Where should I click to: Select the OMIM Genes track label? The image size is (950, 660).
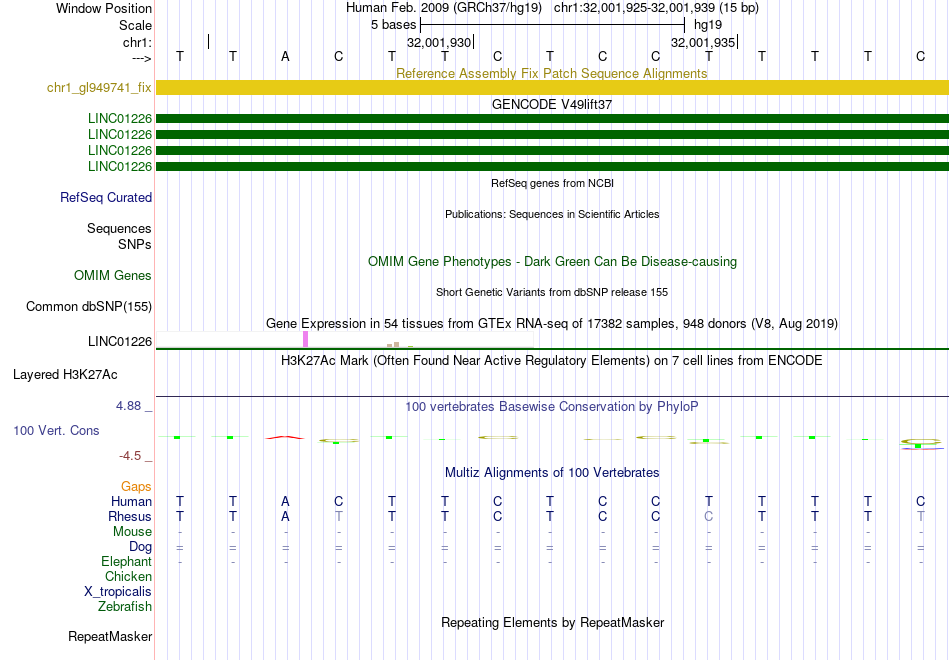coord(113,275)
